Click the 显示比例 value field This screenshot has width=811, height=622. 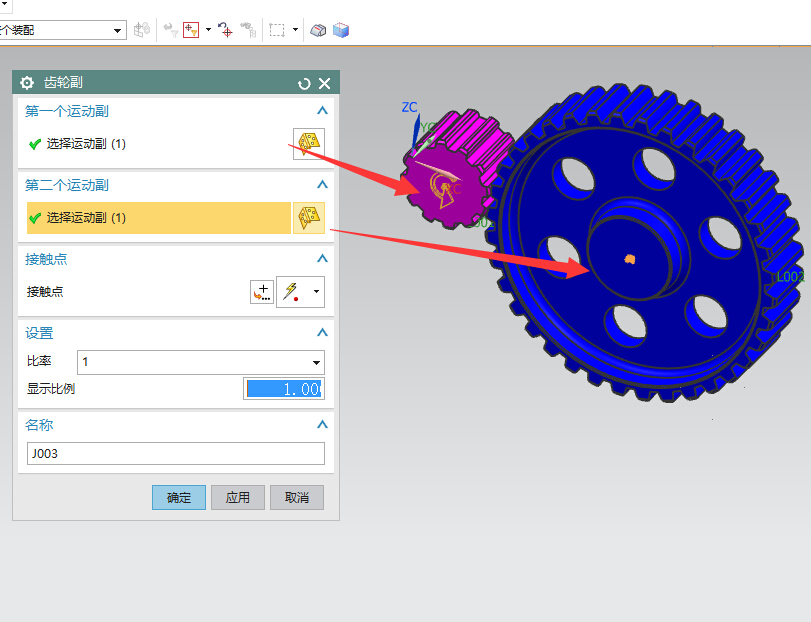click(284, 389)
